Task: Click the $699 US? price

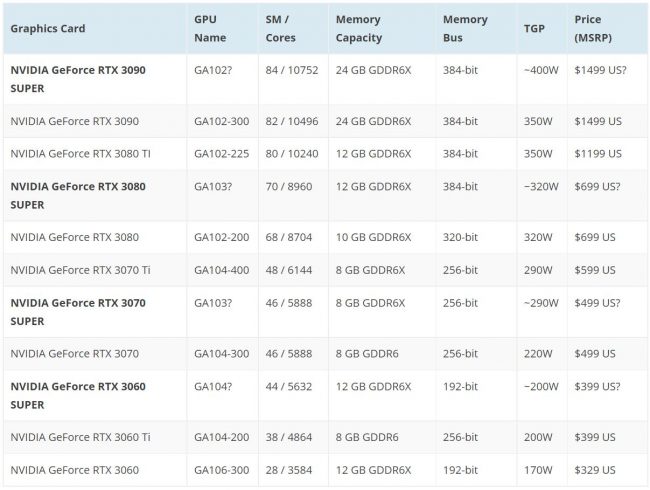Action: 597,187
